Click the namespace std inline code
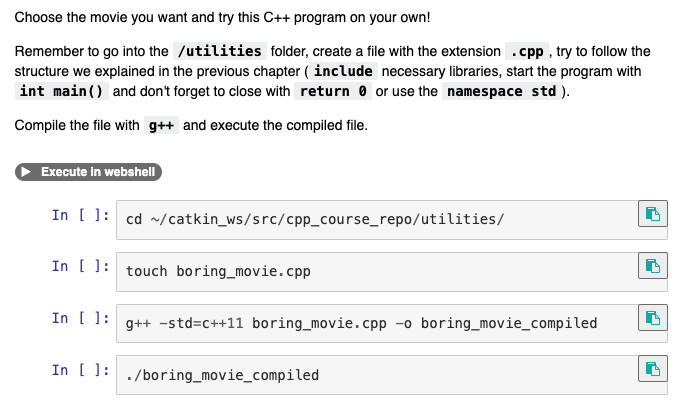The height and width of the screenshot is (412, 680). (x=502, y=91)
